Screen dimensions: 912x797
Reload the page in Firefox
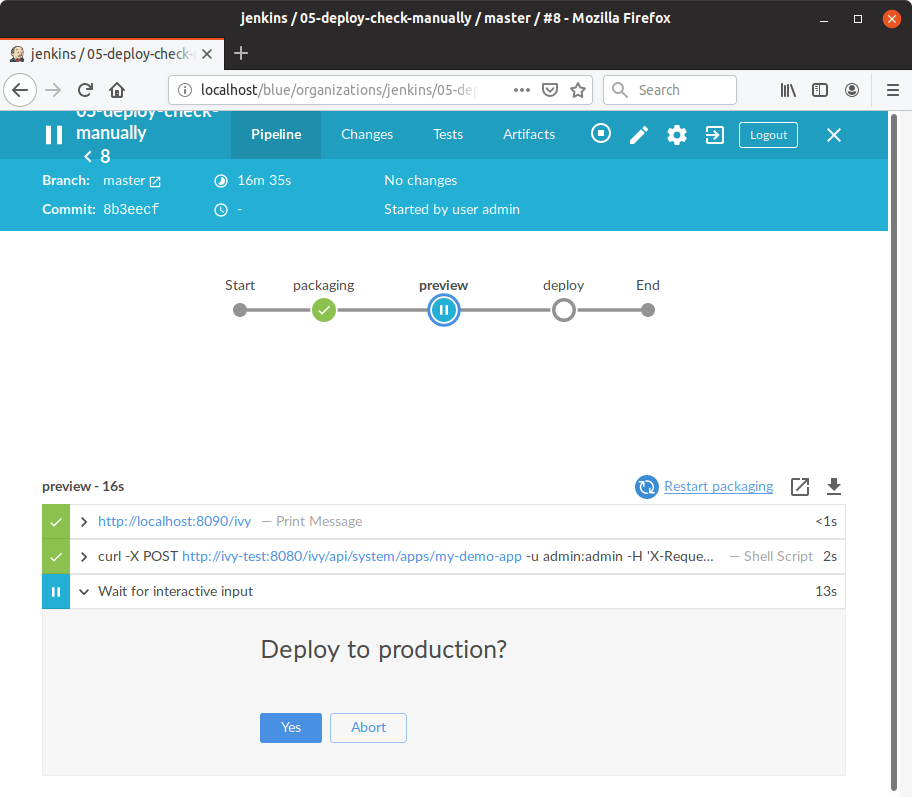click(x=86, y=90)
